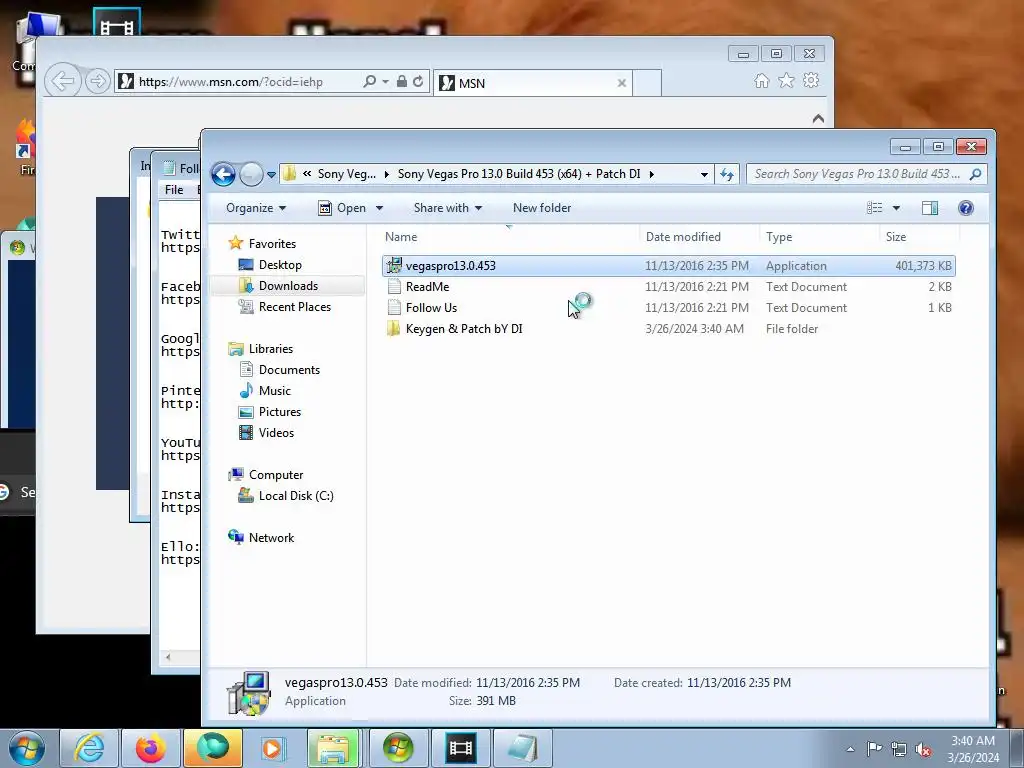Open File menu in Notepad window
The image size is (1024, 768).
[x=174, y=190]
